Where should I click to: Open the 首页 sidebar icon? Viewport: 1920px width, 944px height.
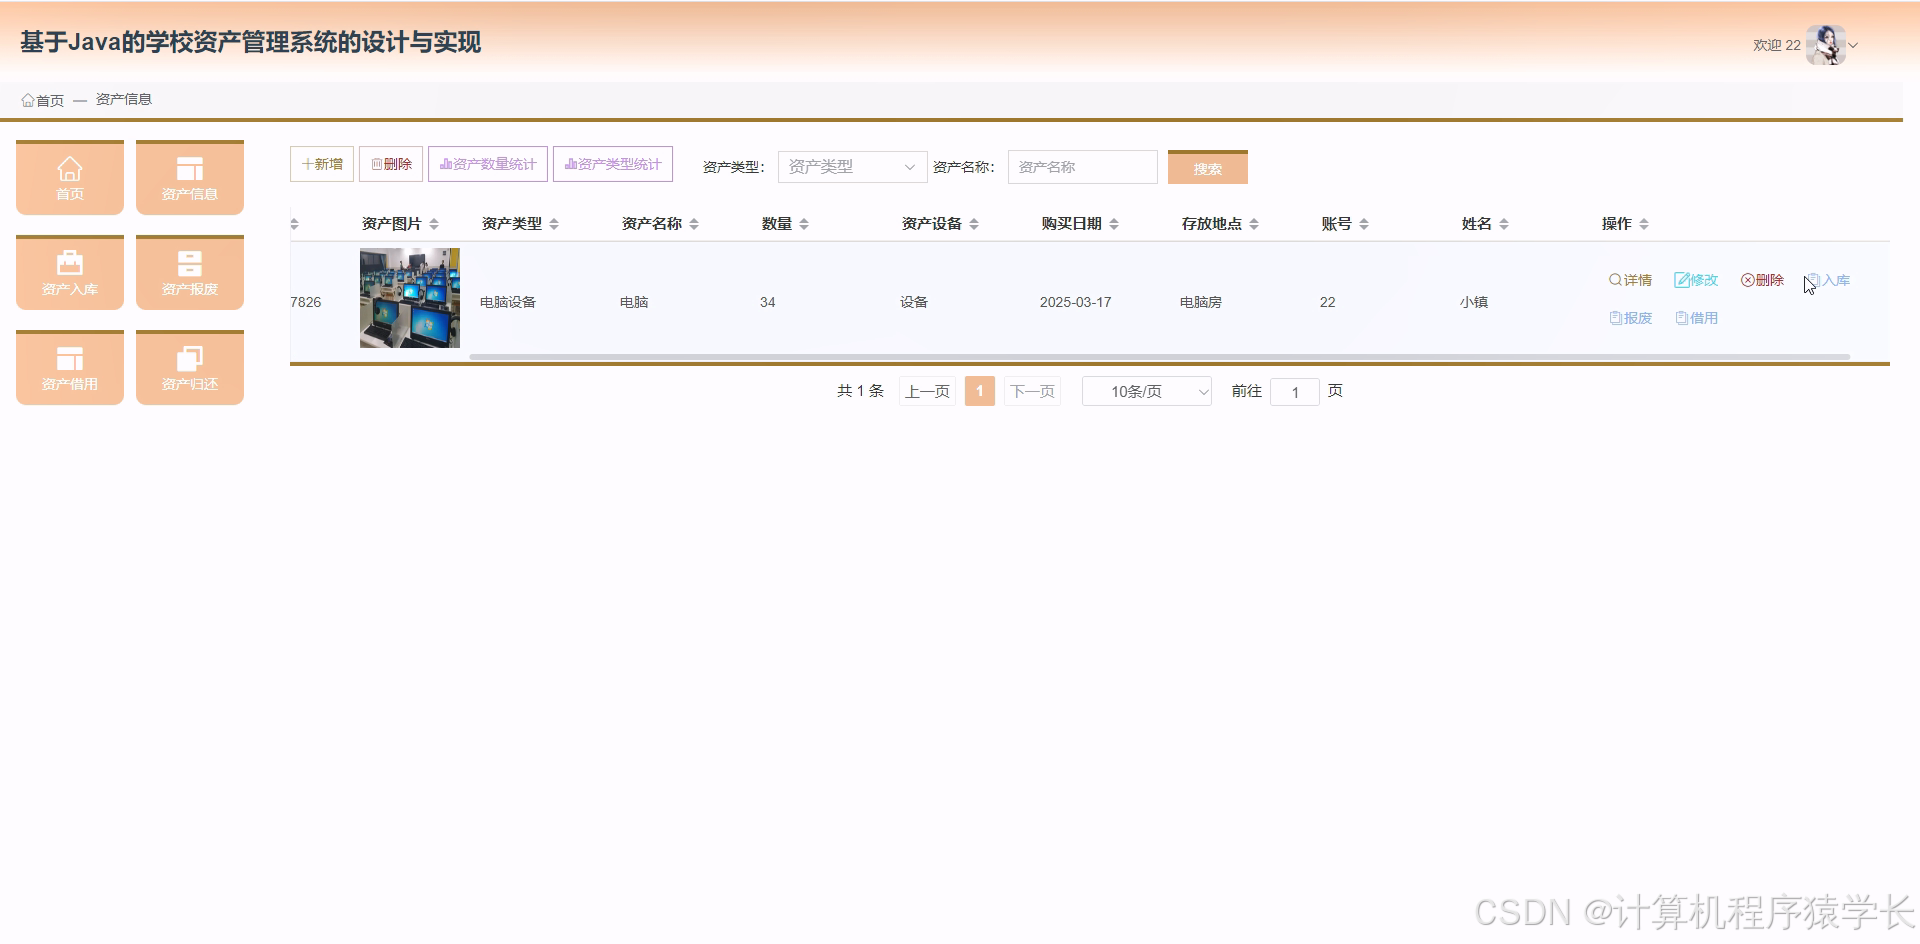click(69, 177)
